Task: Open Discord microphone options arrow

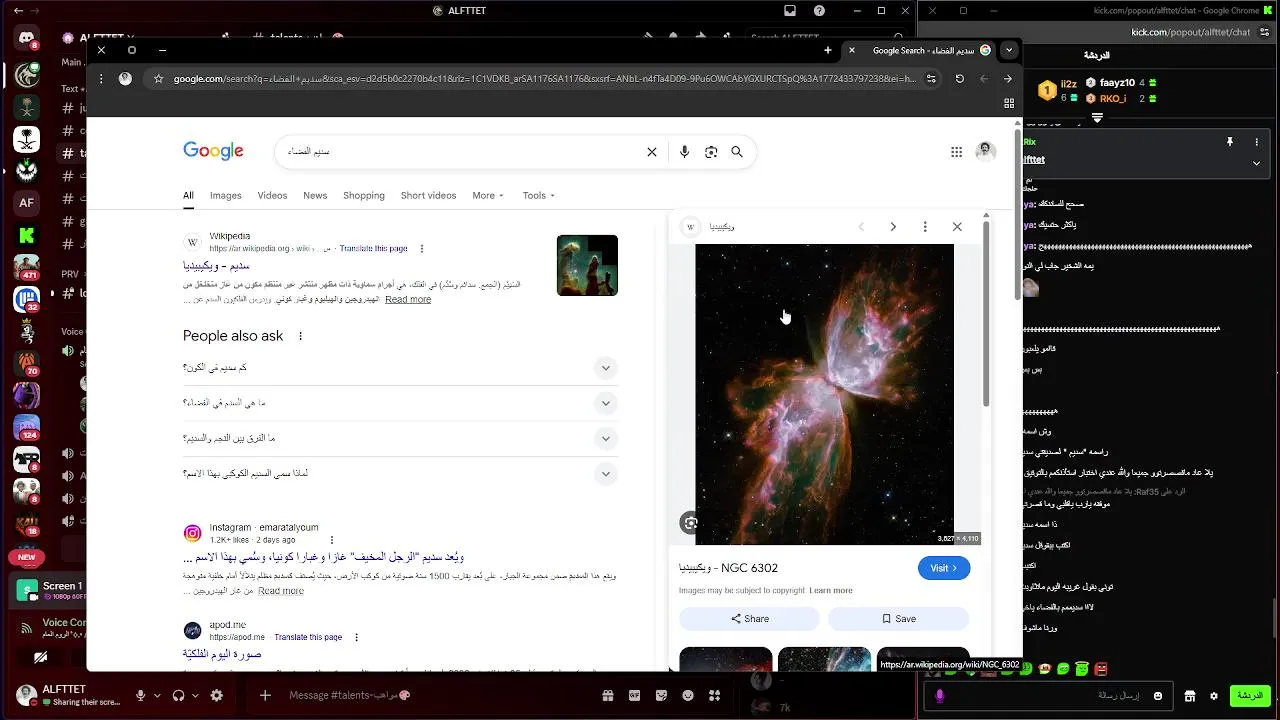Action: point(157,695)
